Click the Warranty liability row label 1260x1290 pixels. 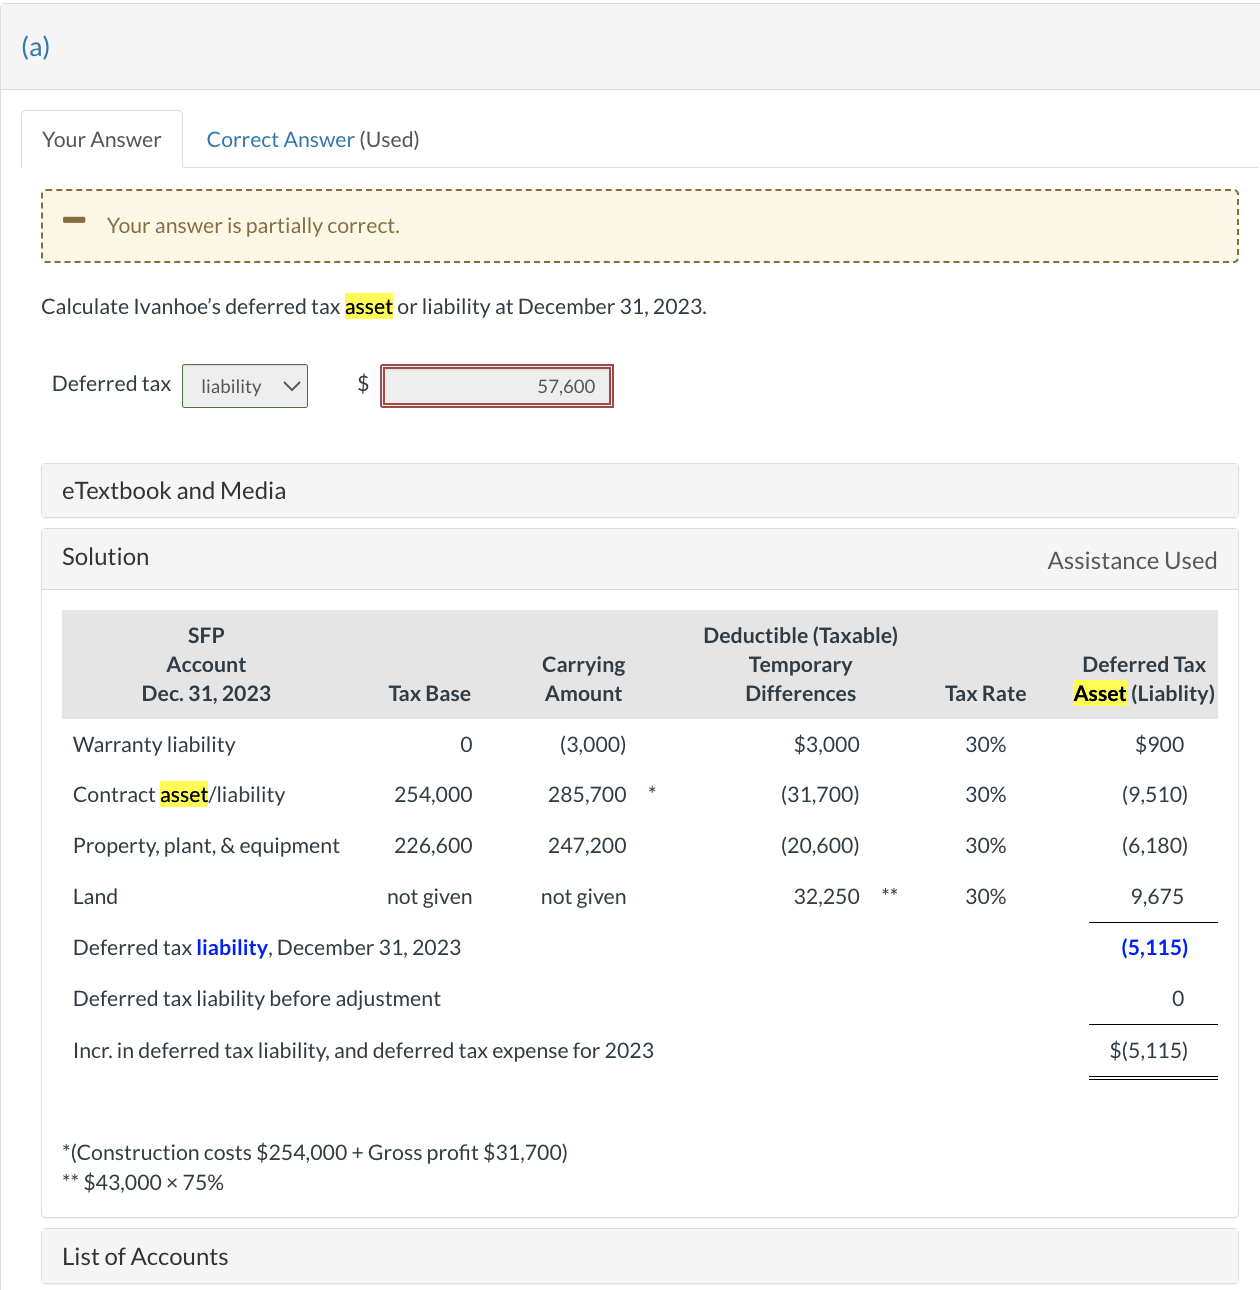click(153, 744)
